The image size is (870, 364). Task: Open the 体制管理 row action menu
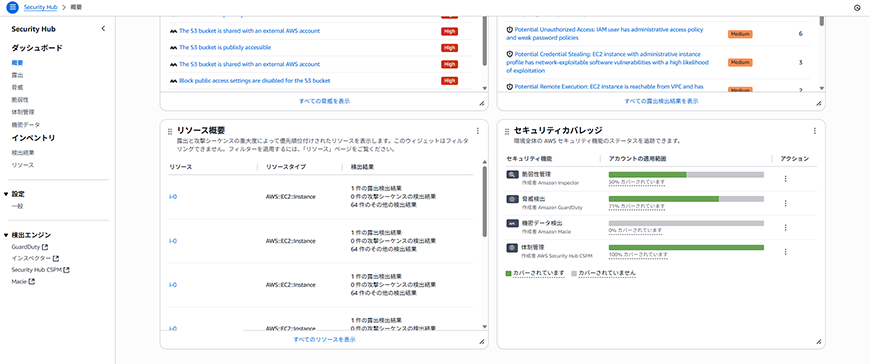tap(785, 252)
